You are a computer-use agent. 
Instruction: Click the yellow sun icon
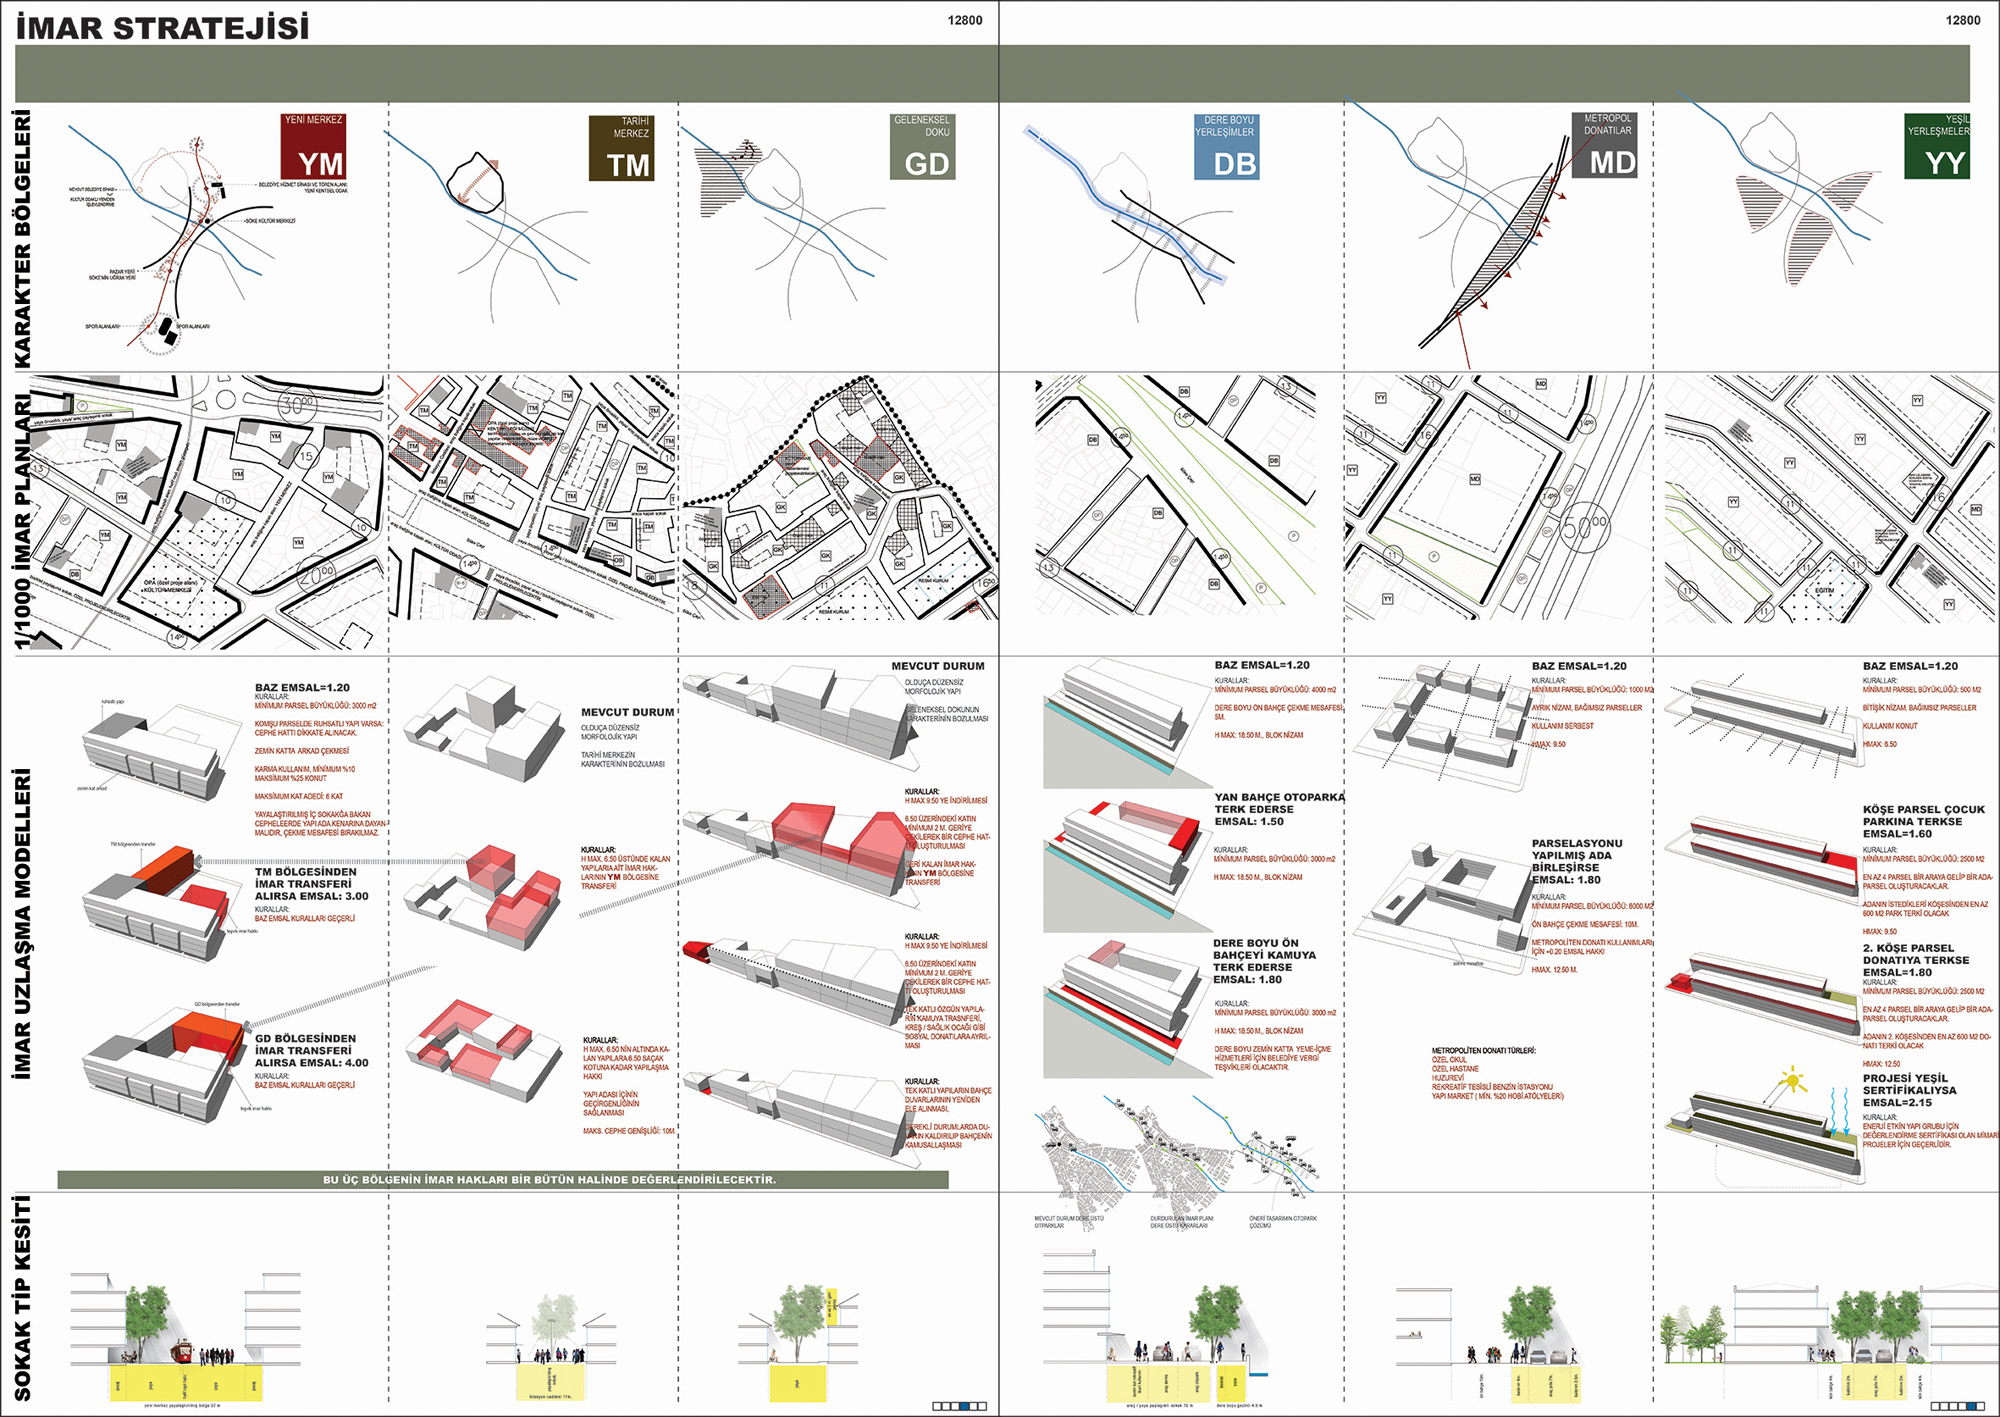click(x=1793, y=1081)
